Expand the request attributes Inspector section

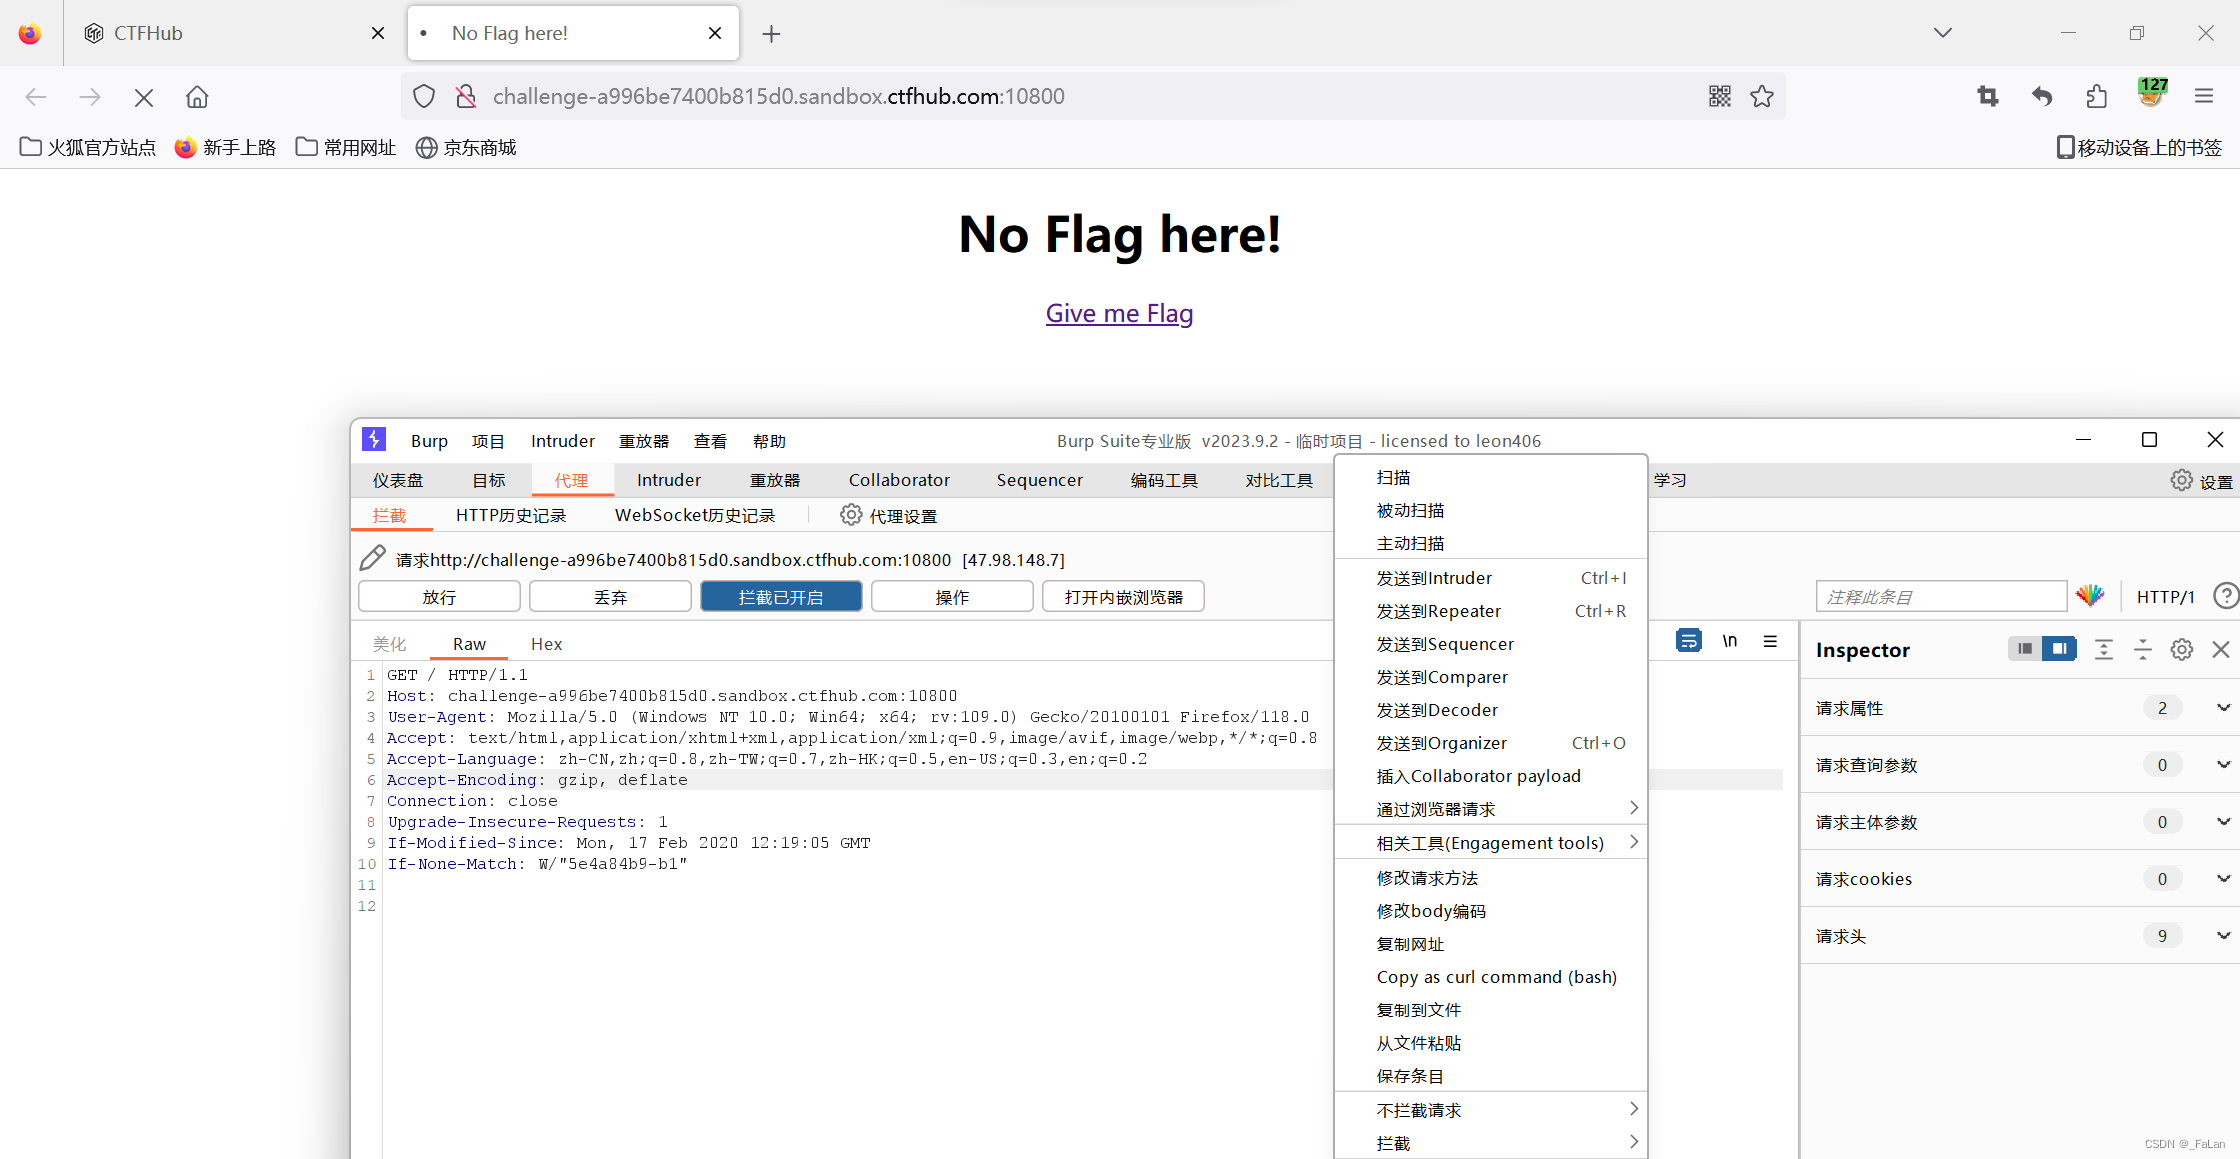2223,708
